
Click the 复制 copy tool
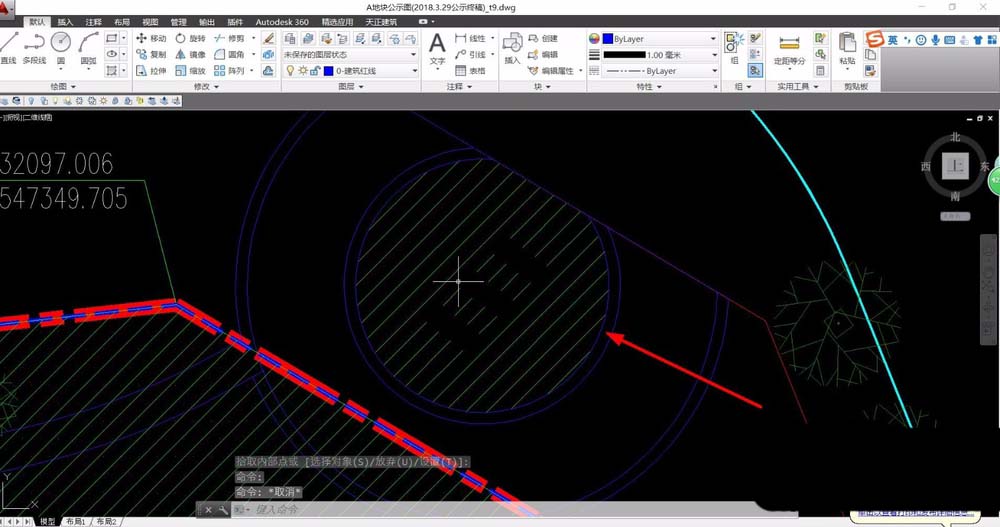tap(151, 54)
